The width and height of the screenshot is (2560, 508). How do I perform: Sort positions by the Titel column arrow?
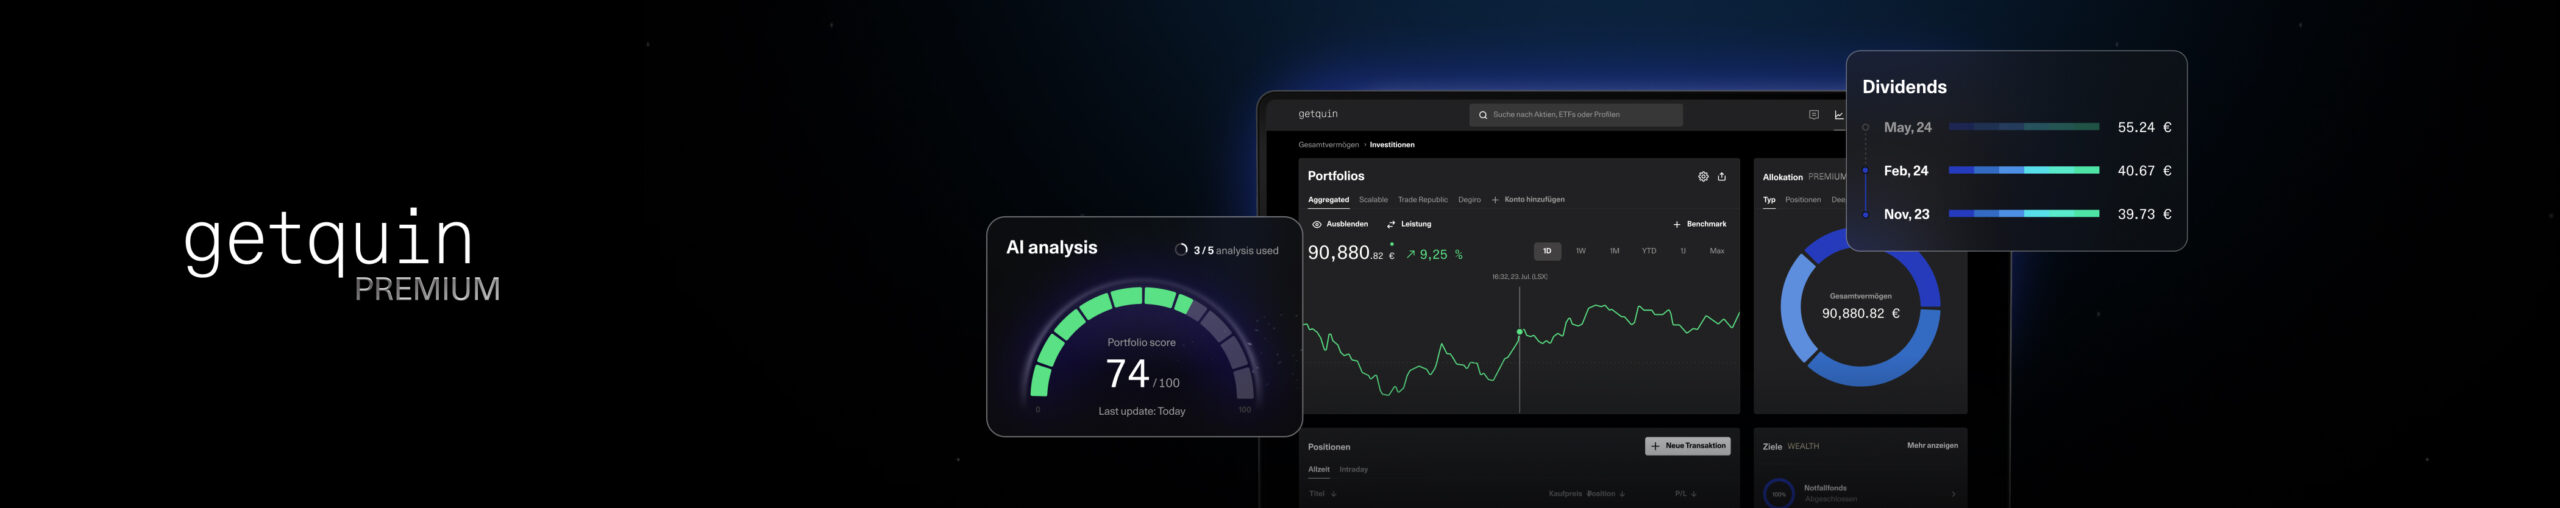(1334, 494)
